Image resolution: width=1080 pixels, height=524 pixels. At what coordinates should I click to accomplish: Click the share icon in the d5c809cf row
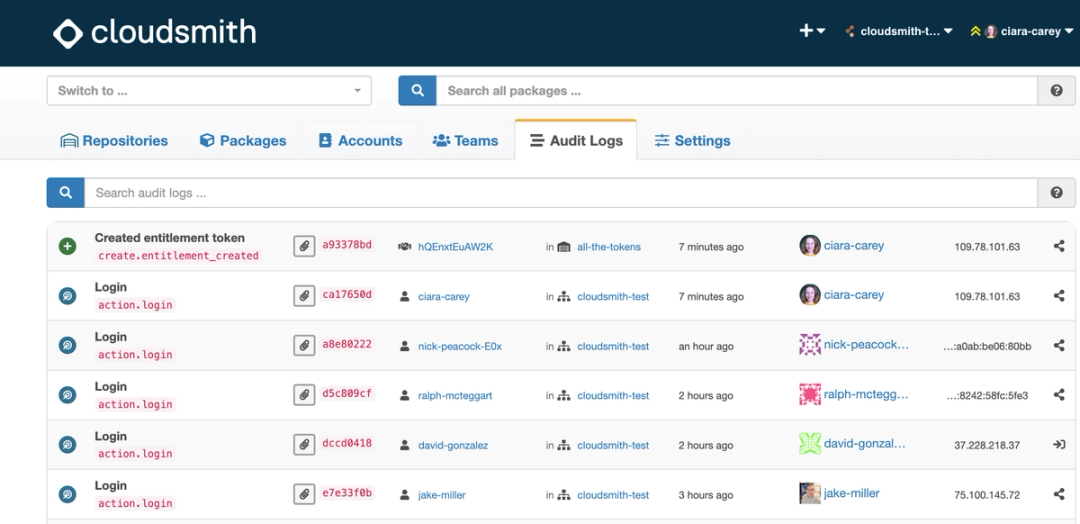click(x=1059, y=395)
